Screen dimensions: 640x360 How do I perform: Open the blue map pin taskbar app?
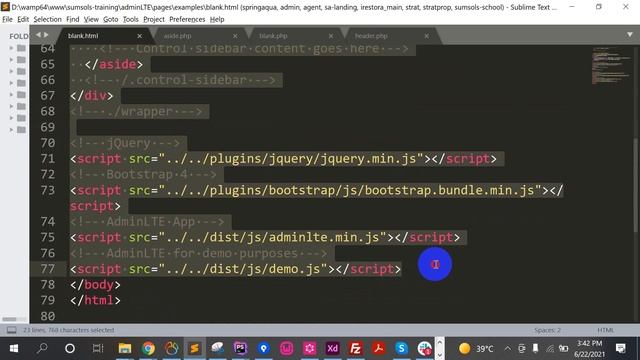pos(264,348)
